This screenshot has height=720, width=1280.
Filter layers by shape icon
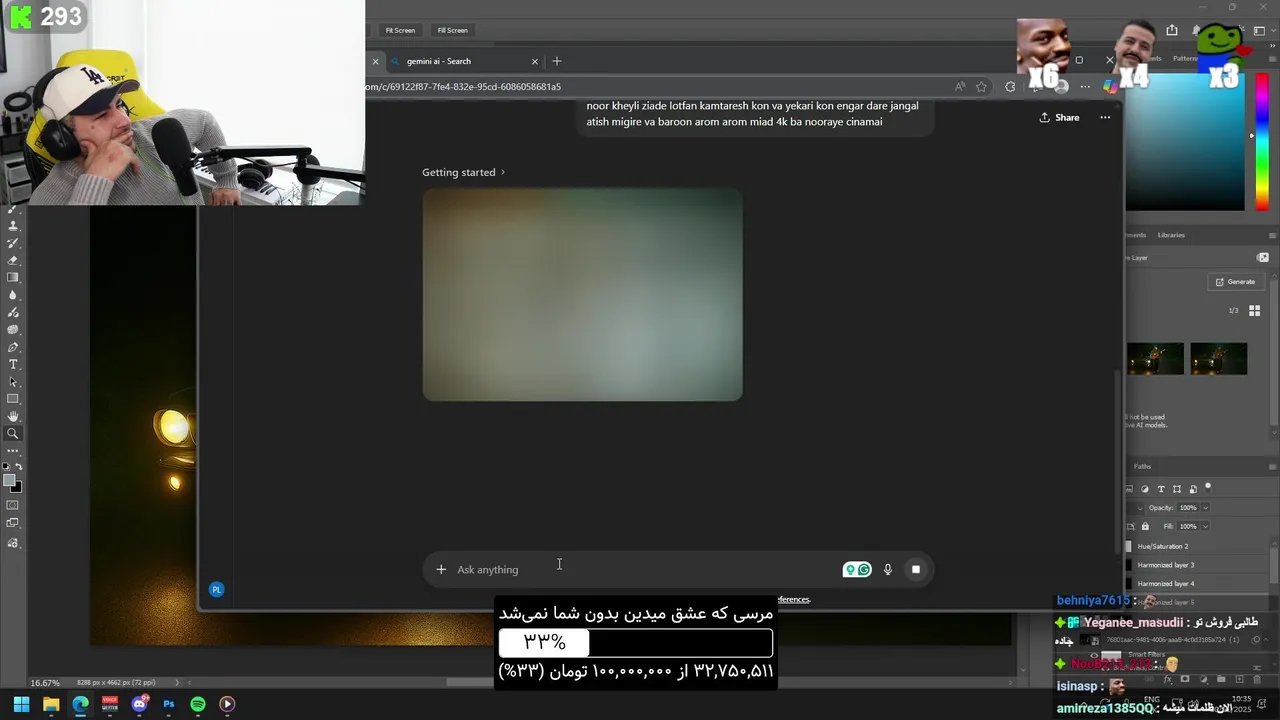(x=1177, y=489)
